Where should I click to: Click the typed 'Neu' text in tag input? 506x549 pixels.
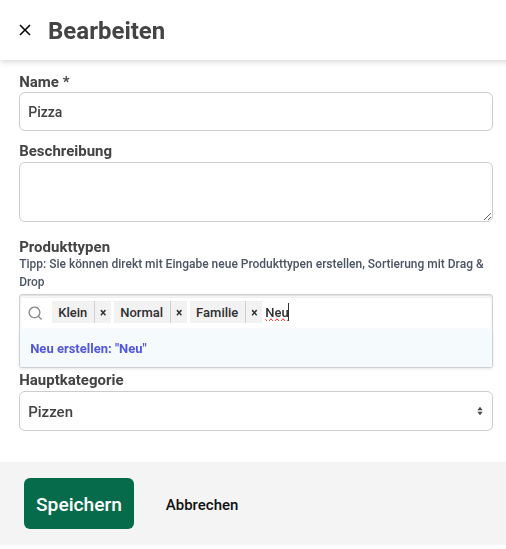click(x=277, y=312)
